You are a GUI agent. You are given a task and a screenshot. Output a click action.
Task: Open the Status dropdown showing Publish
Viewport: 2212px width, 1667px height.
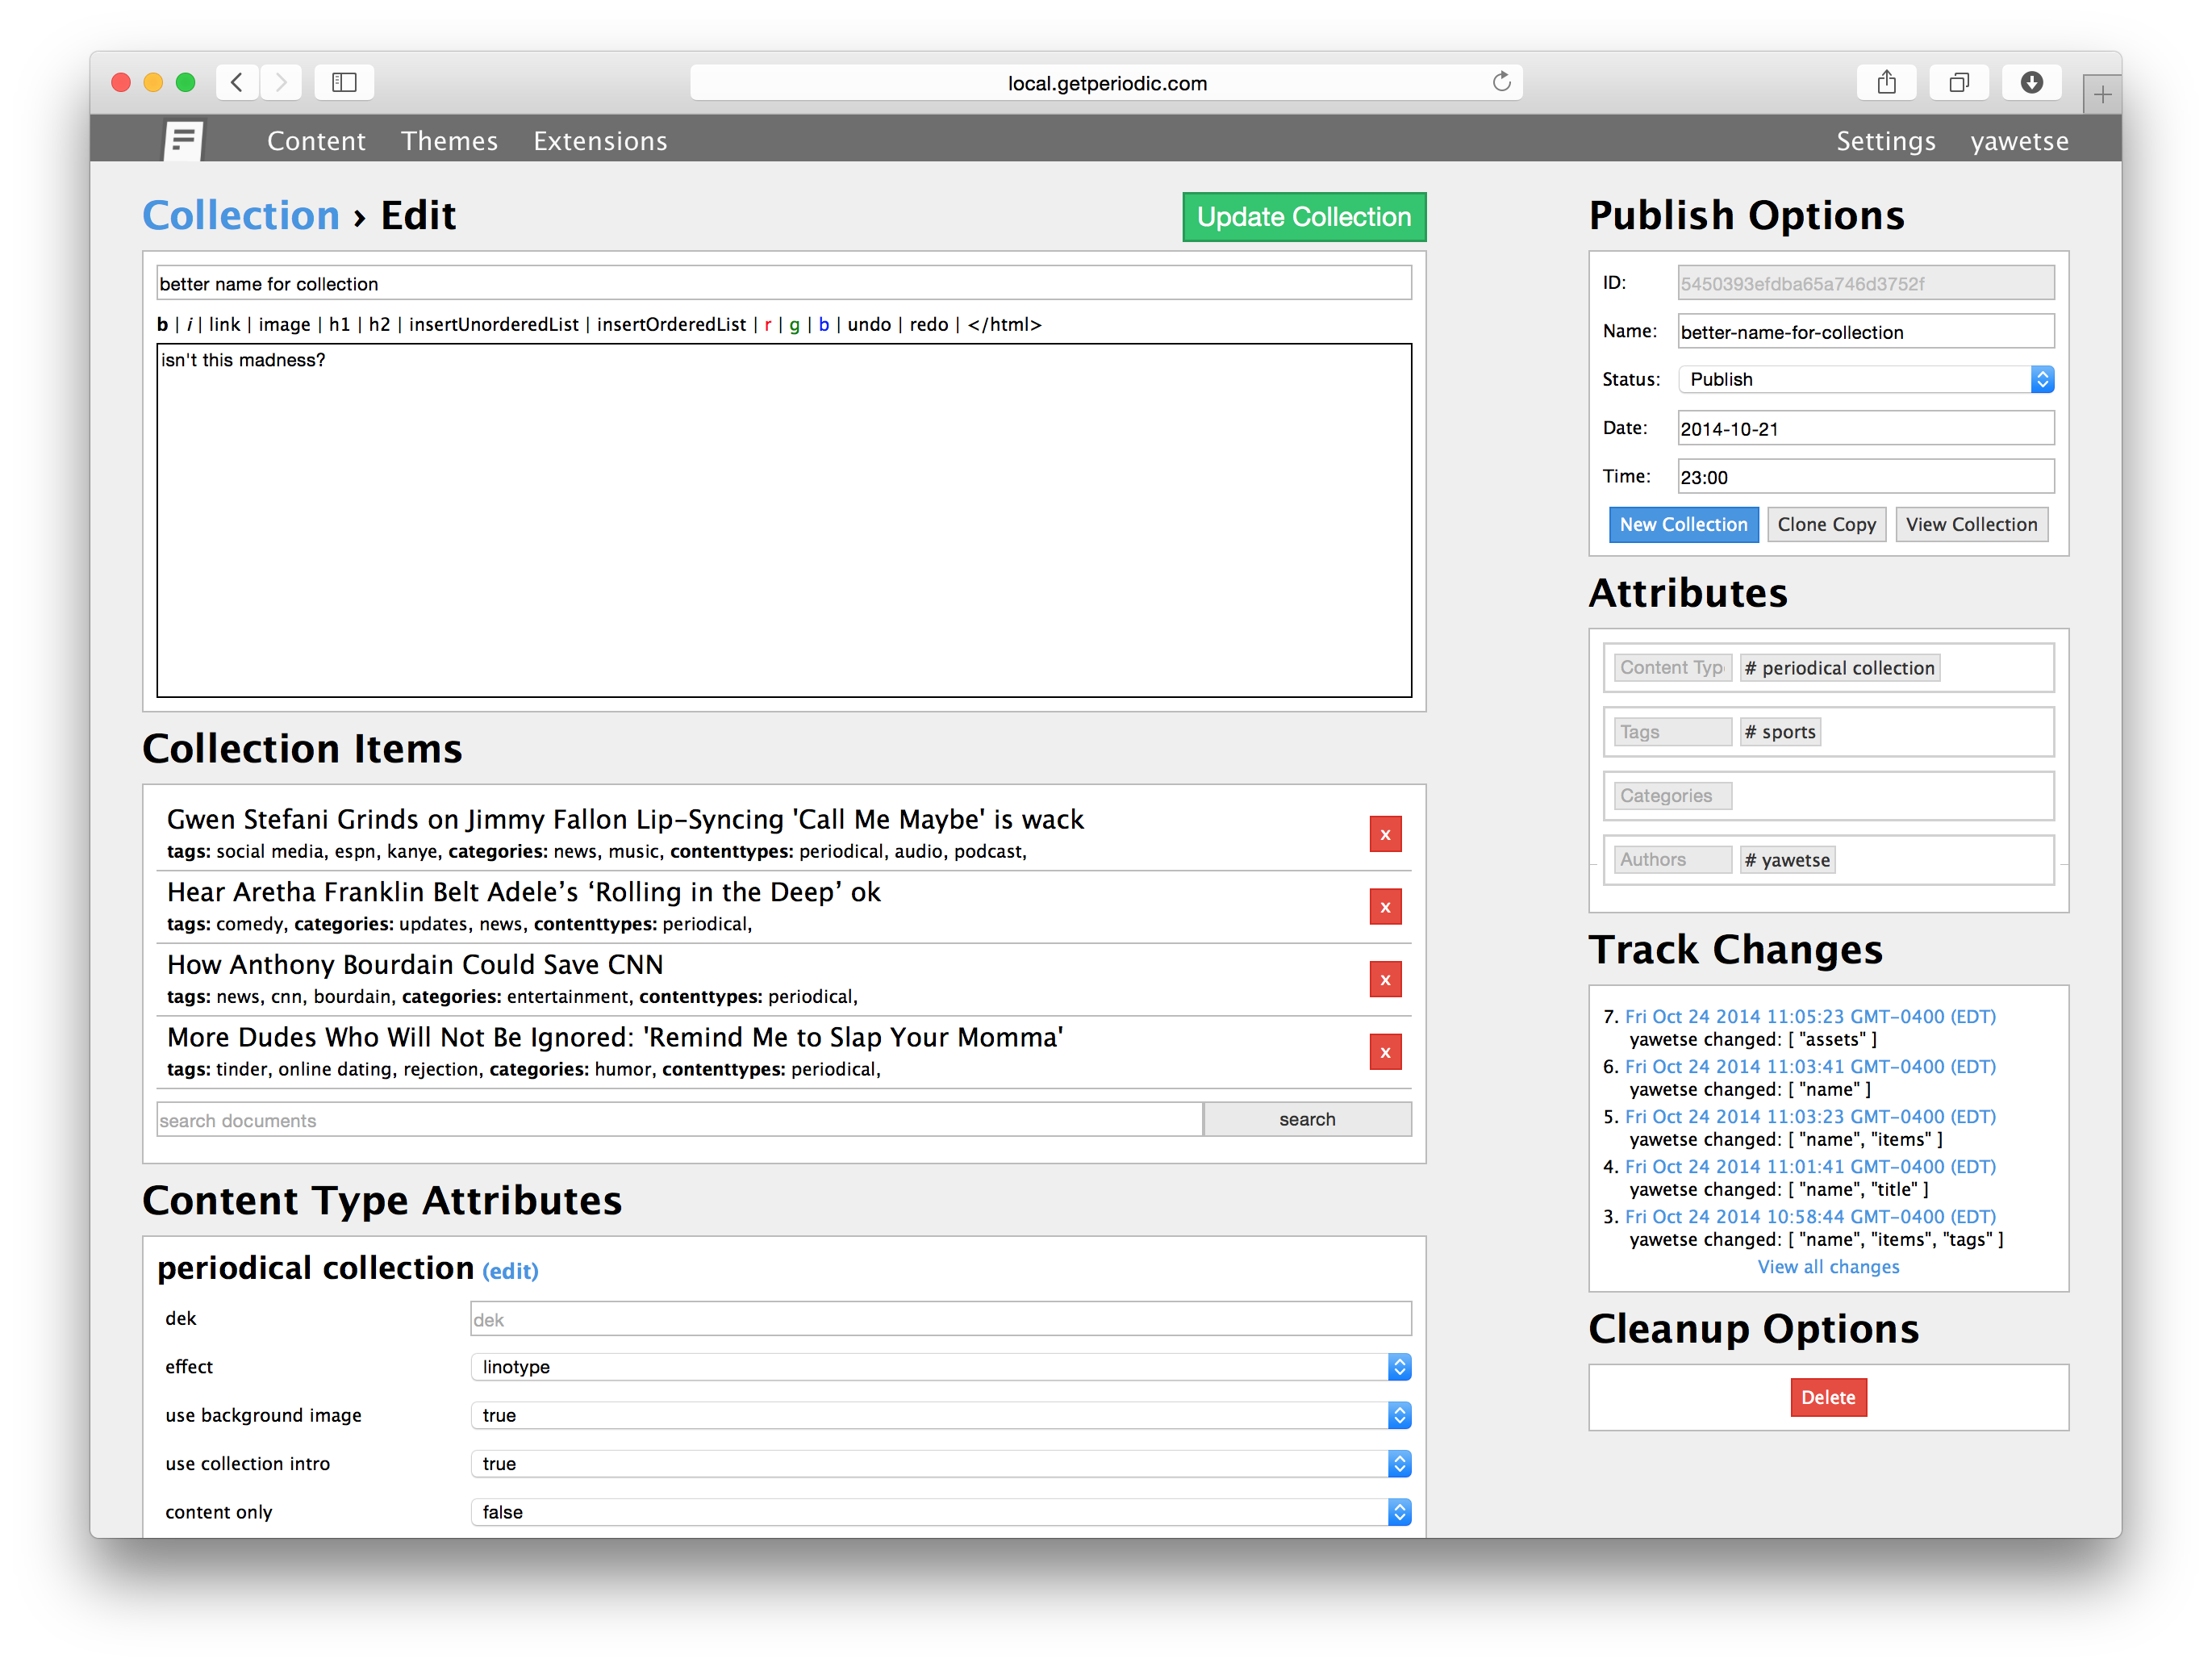[x=1865, y=379]
